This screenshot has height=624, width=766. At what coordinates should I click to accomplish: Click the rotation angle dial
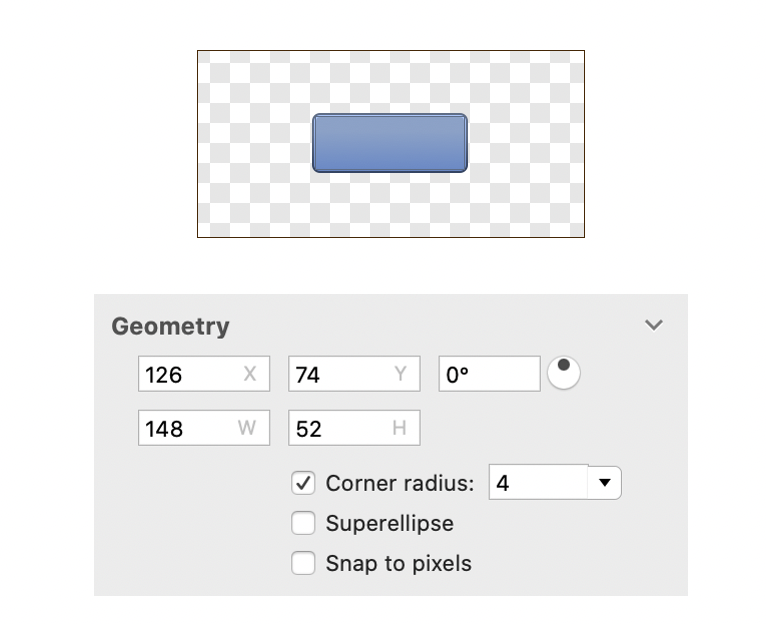click(564, 375)
